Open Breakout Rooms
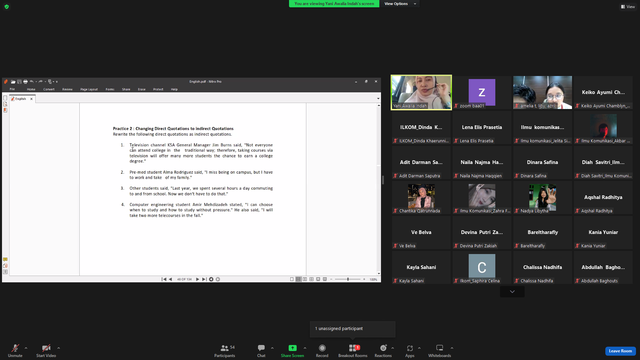 click(x=353, y=350)
